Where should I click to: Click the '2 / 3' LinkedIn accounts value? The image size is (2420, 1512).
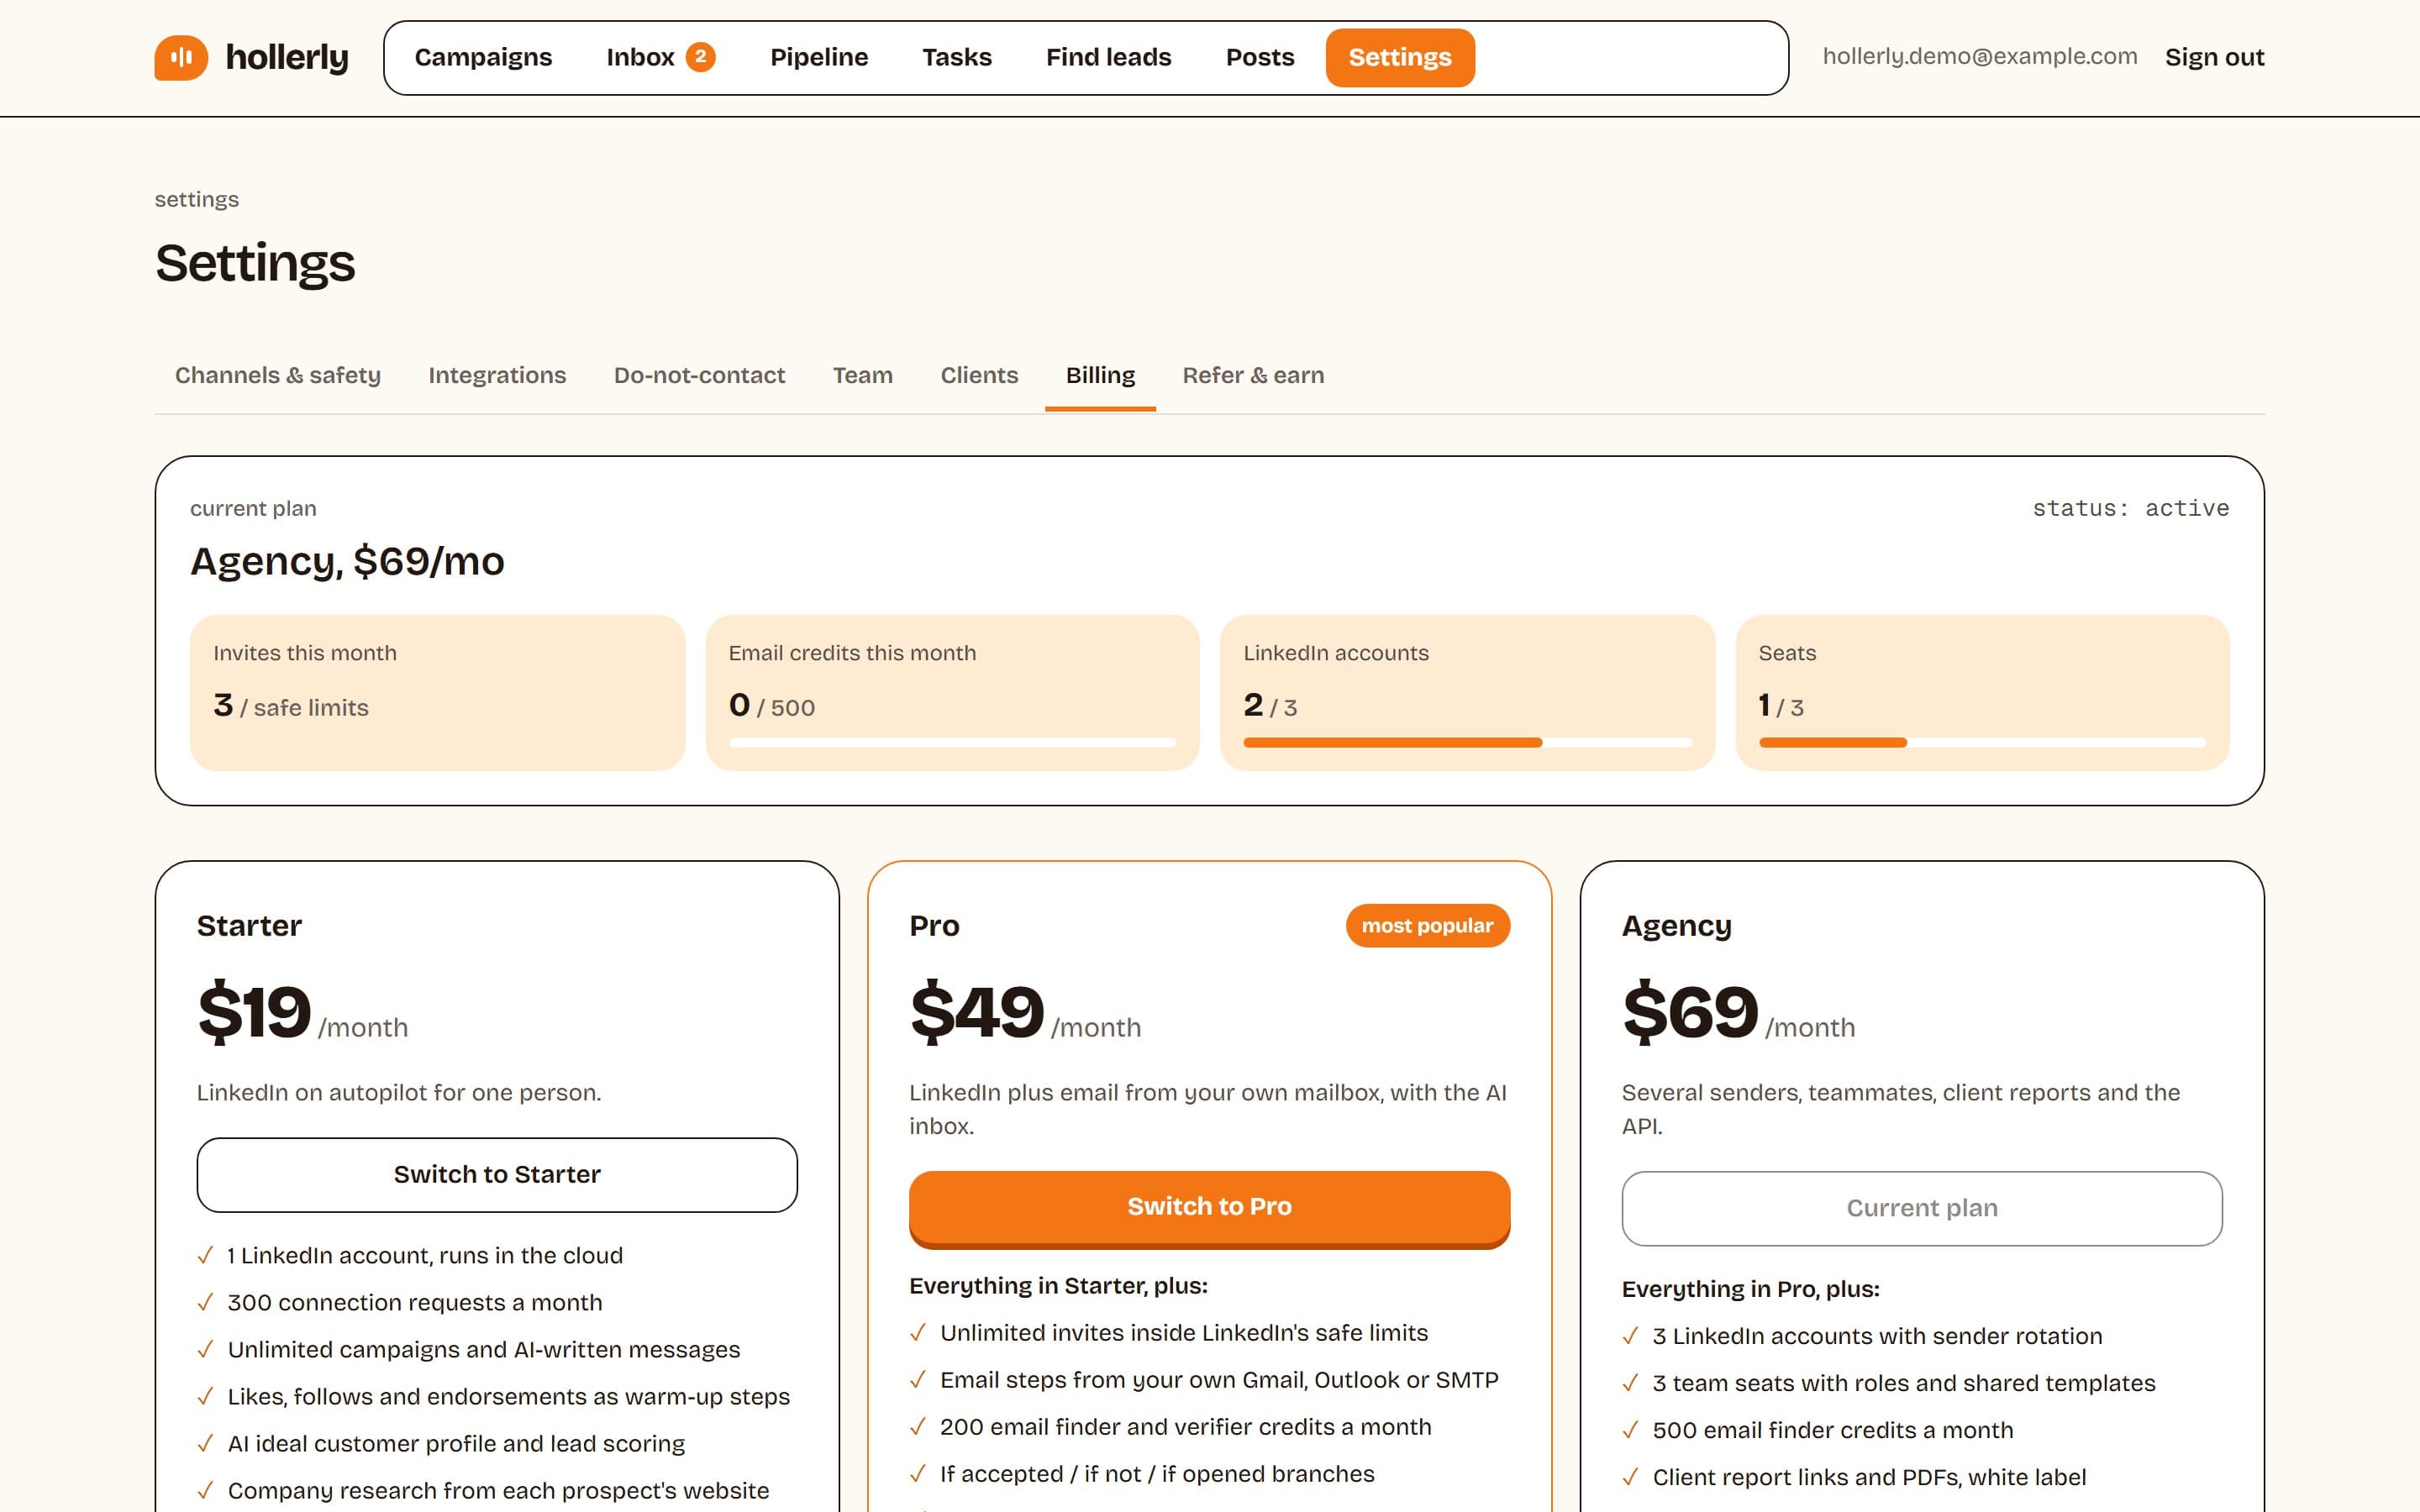1270,705
